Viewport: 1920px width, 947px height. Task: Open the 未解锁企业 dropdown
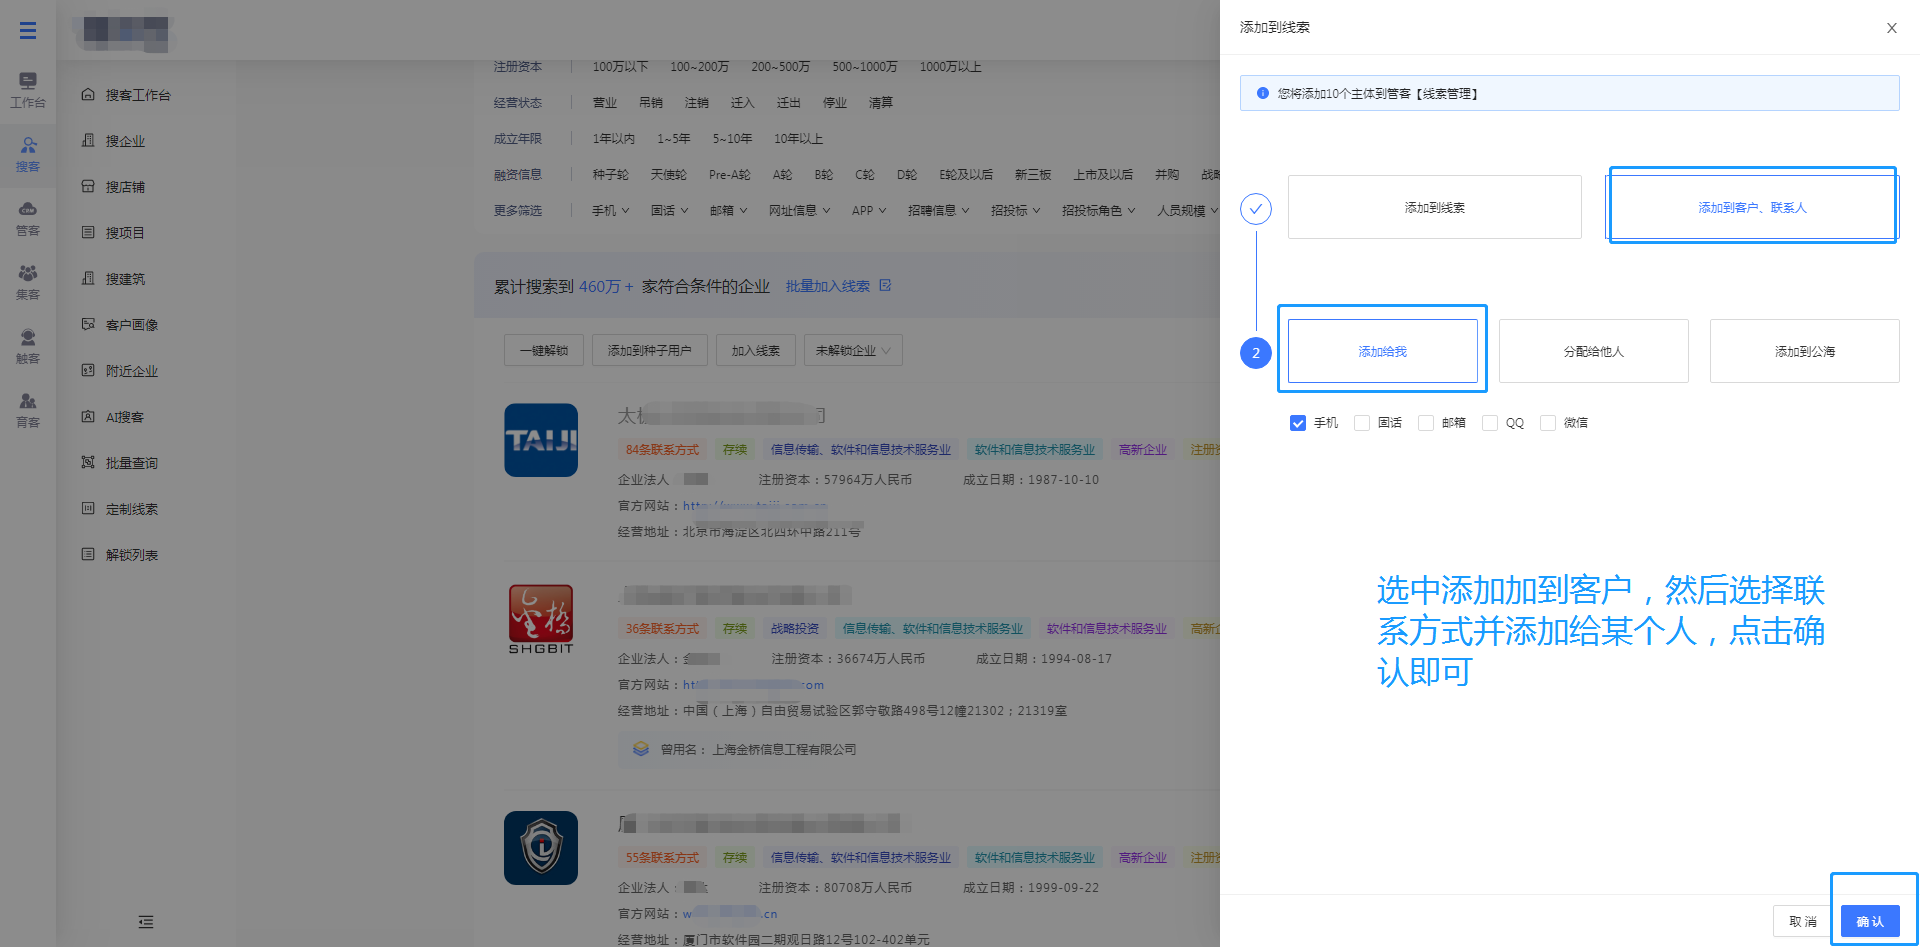pos(853,350)
